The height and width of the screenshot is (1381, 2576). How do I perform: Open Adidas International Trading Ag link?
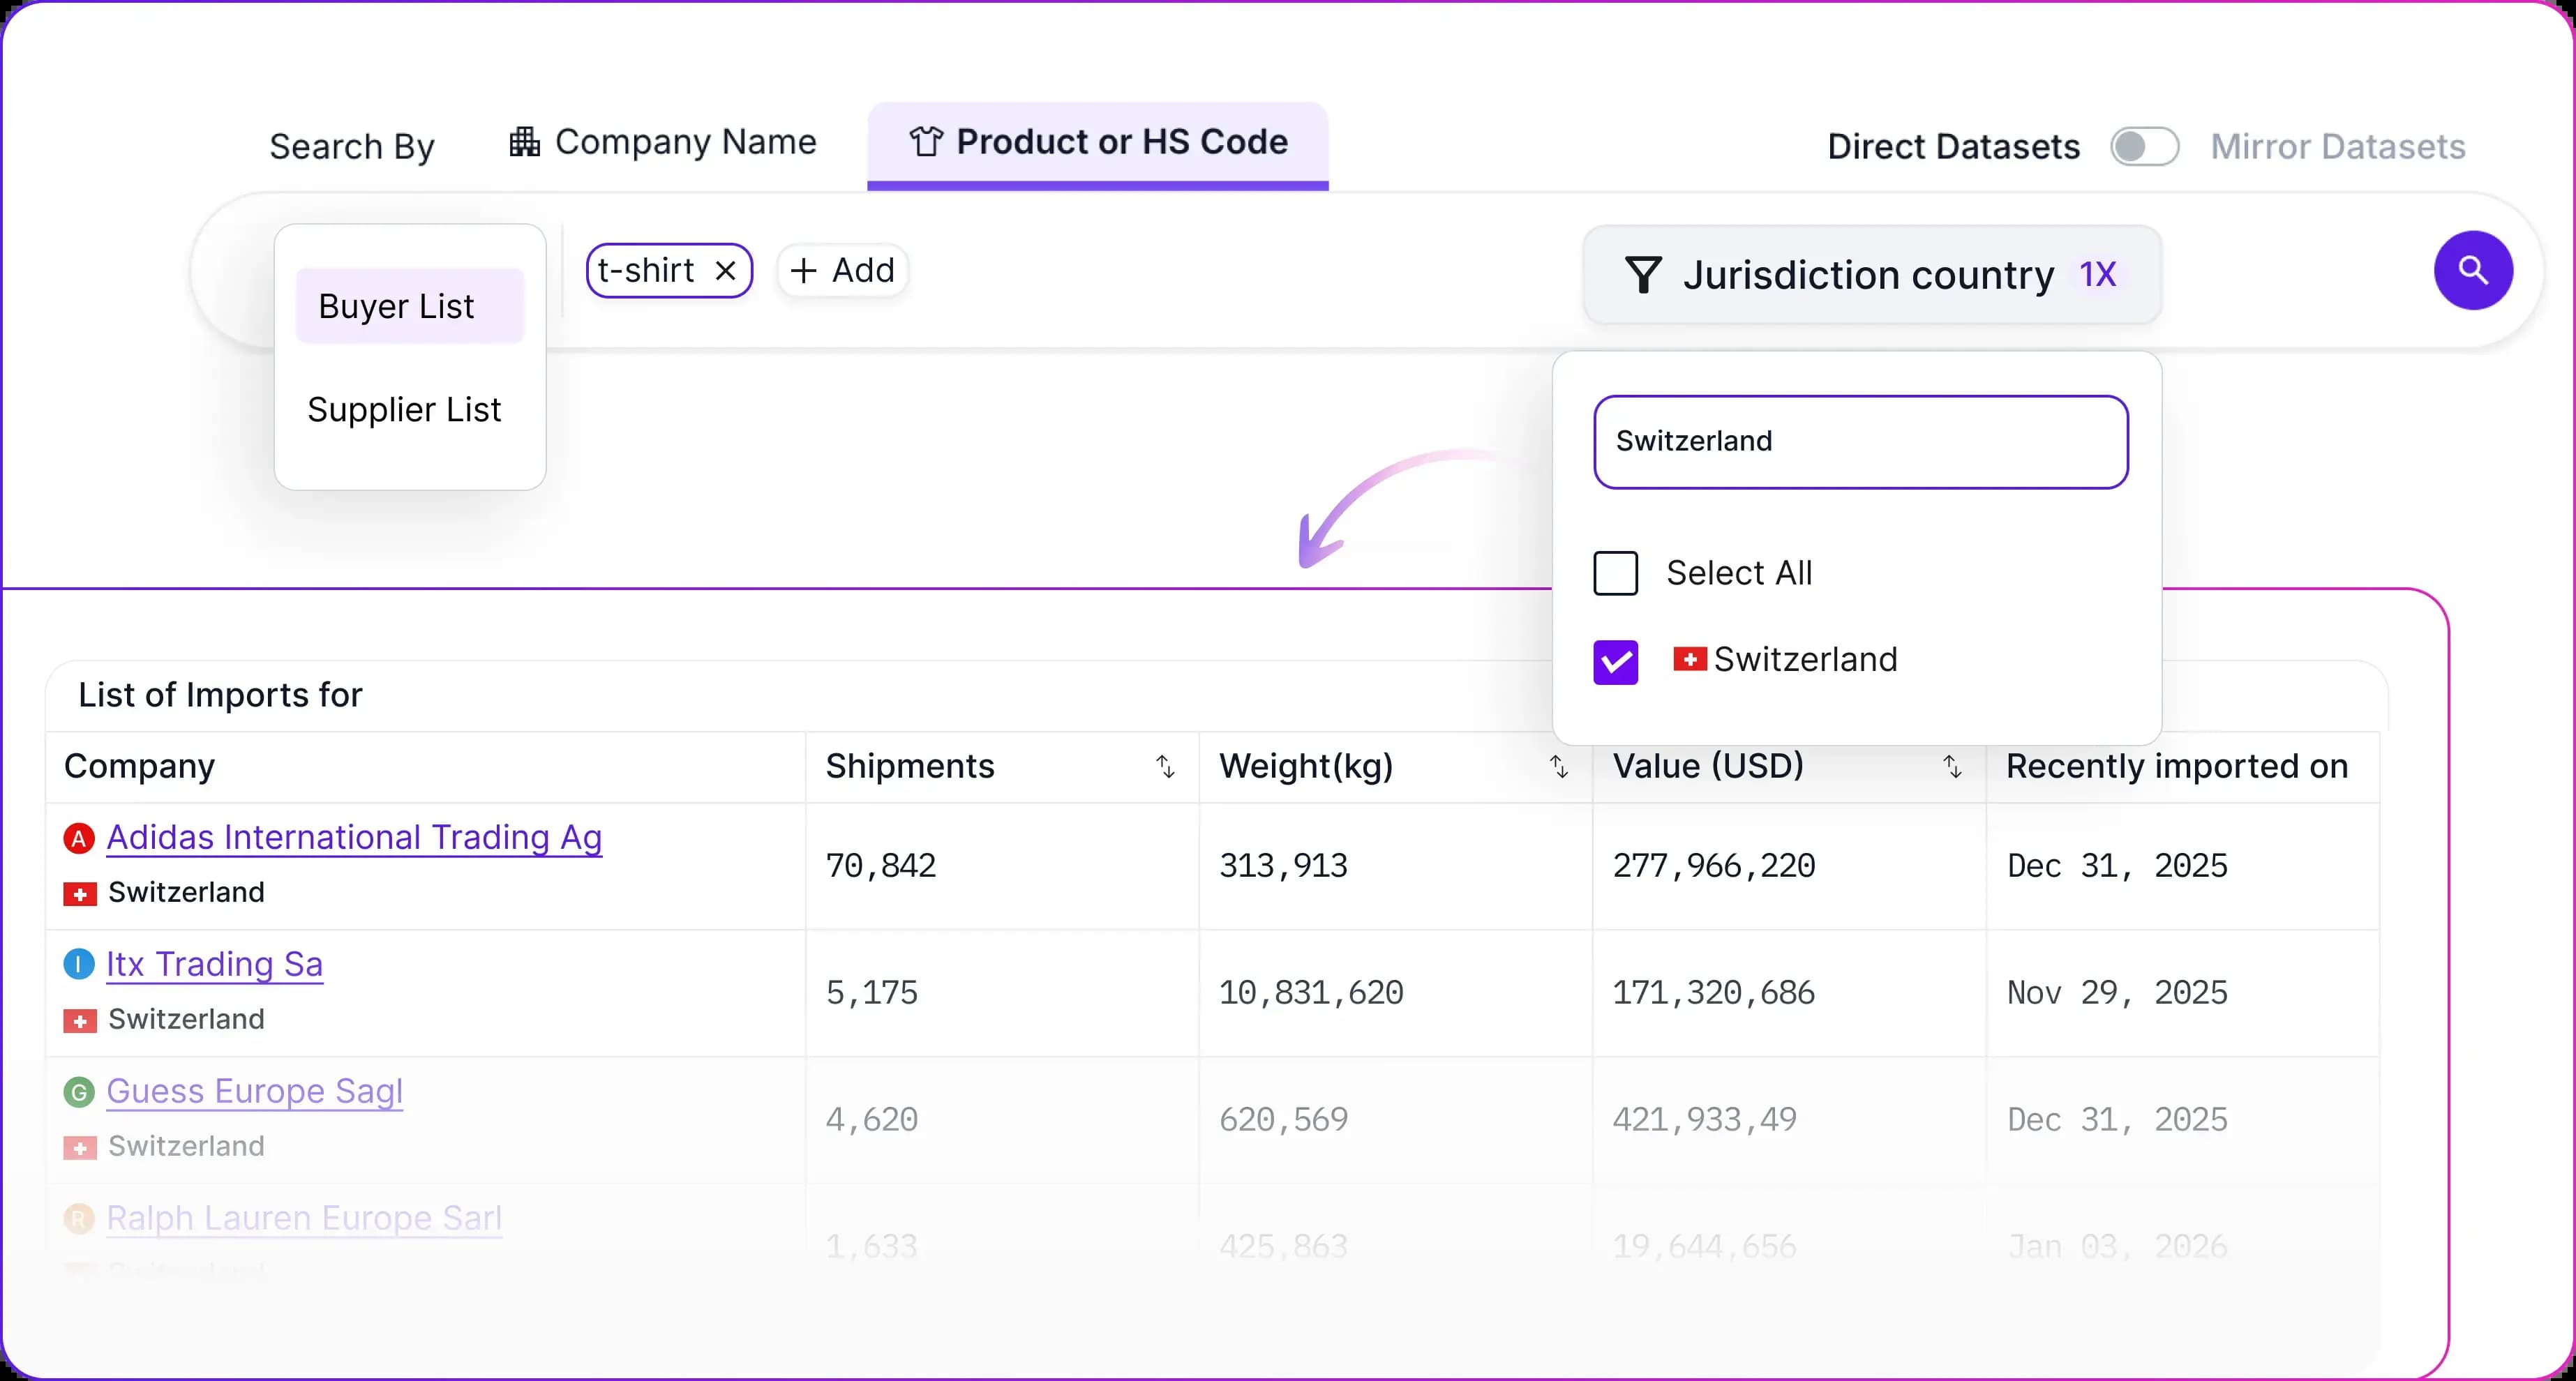coord(354,838)
